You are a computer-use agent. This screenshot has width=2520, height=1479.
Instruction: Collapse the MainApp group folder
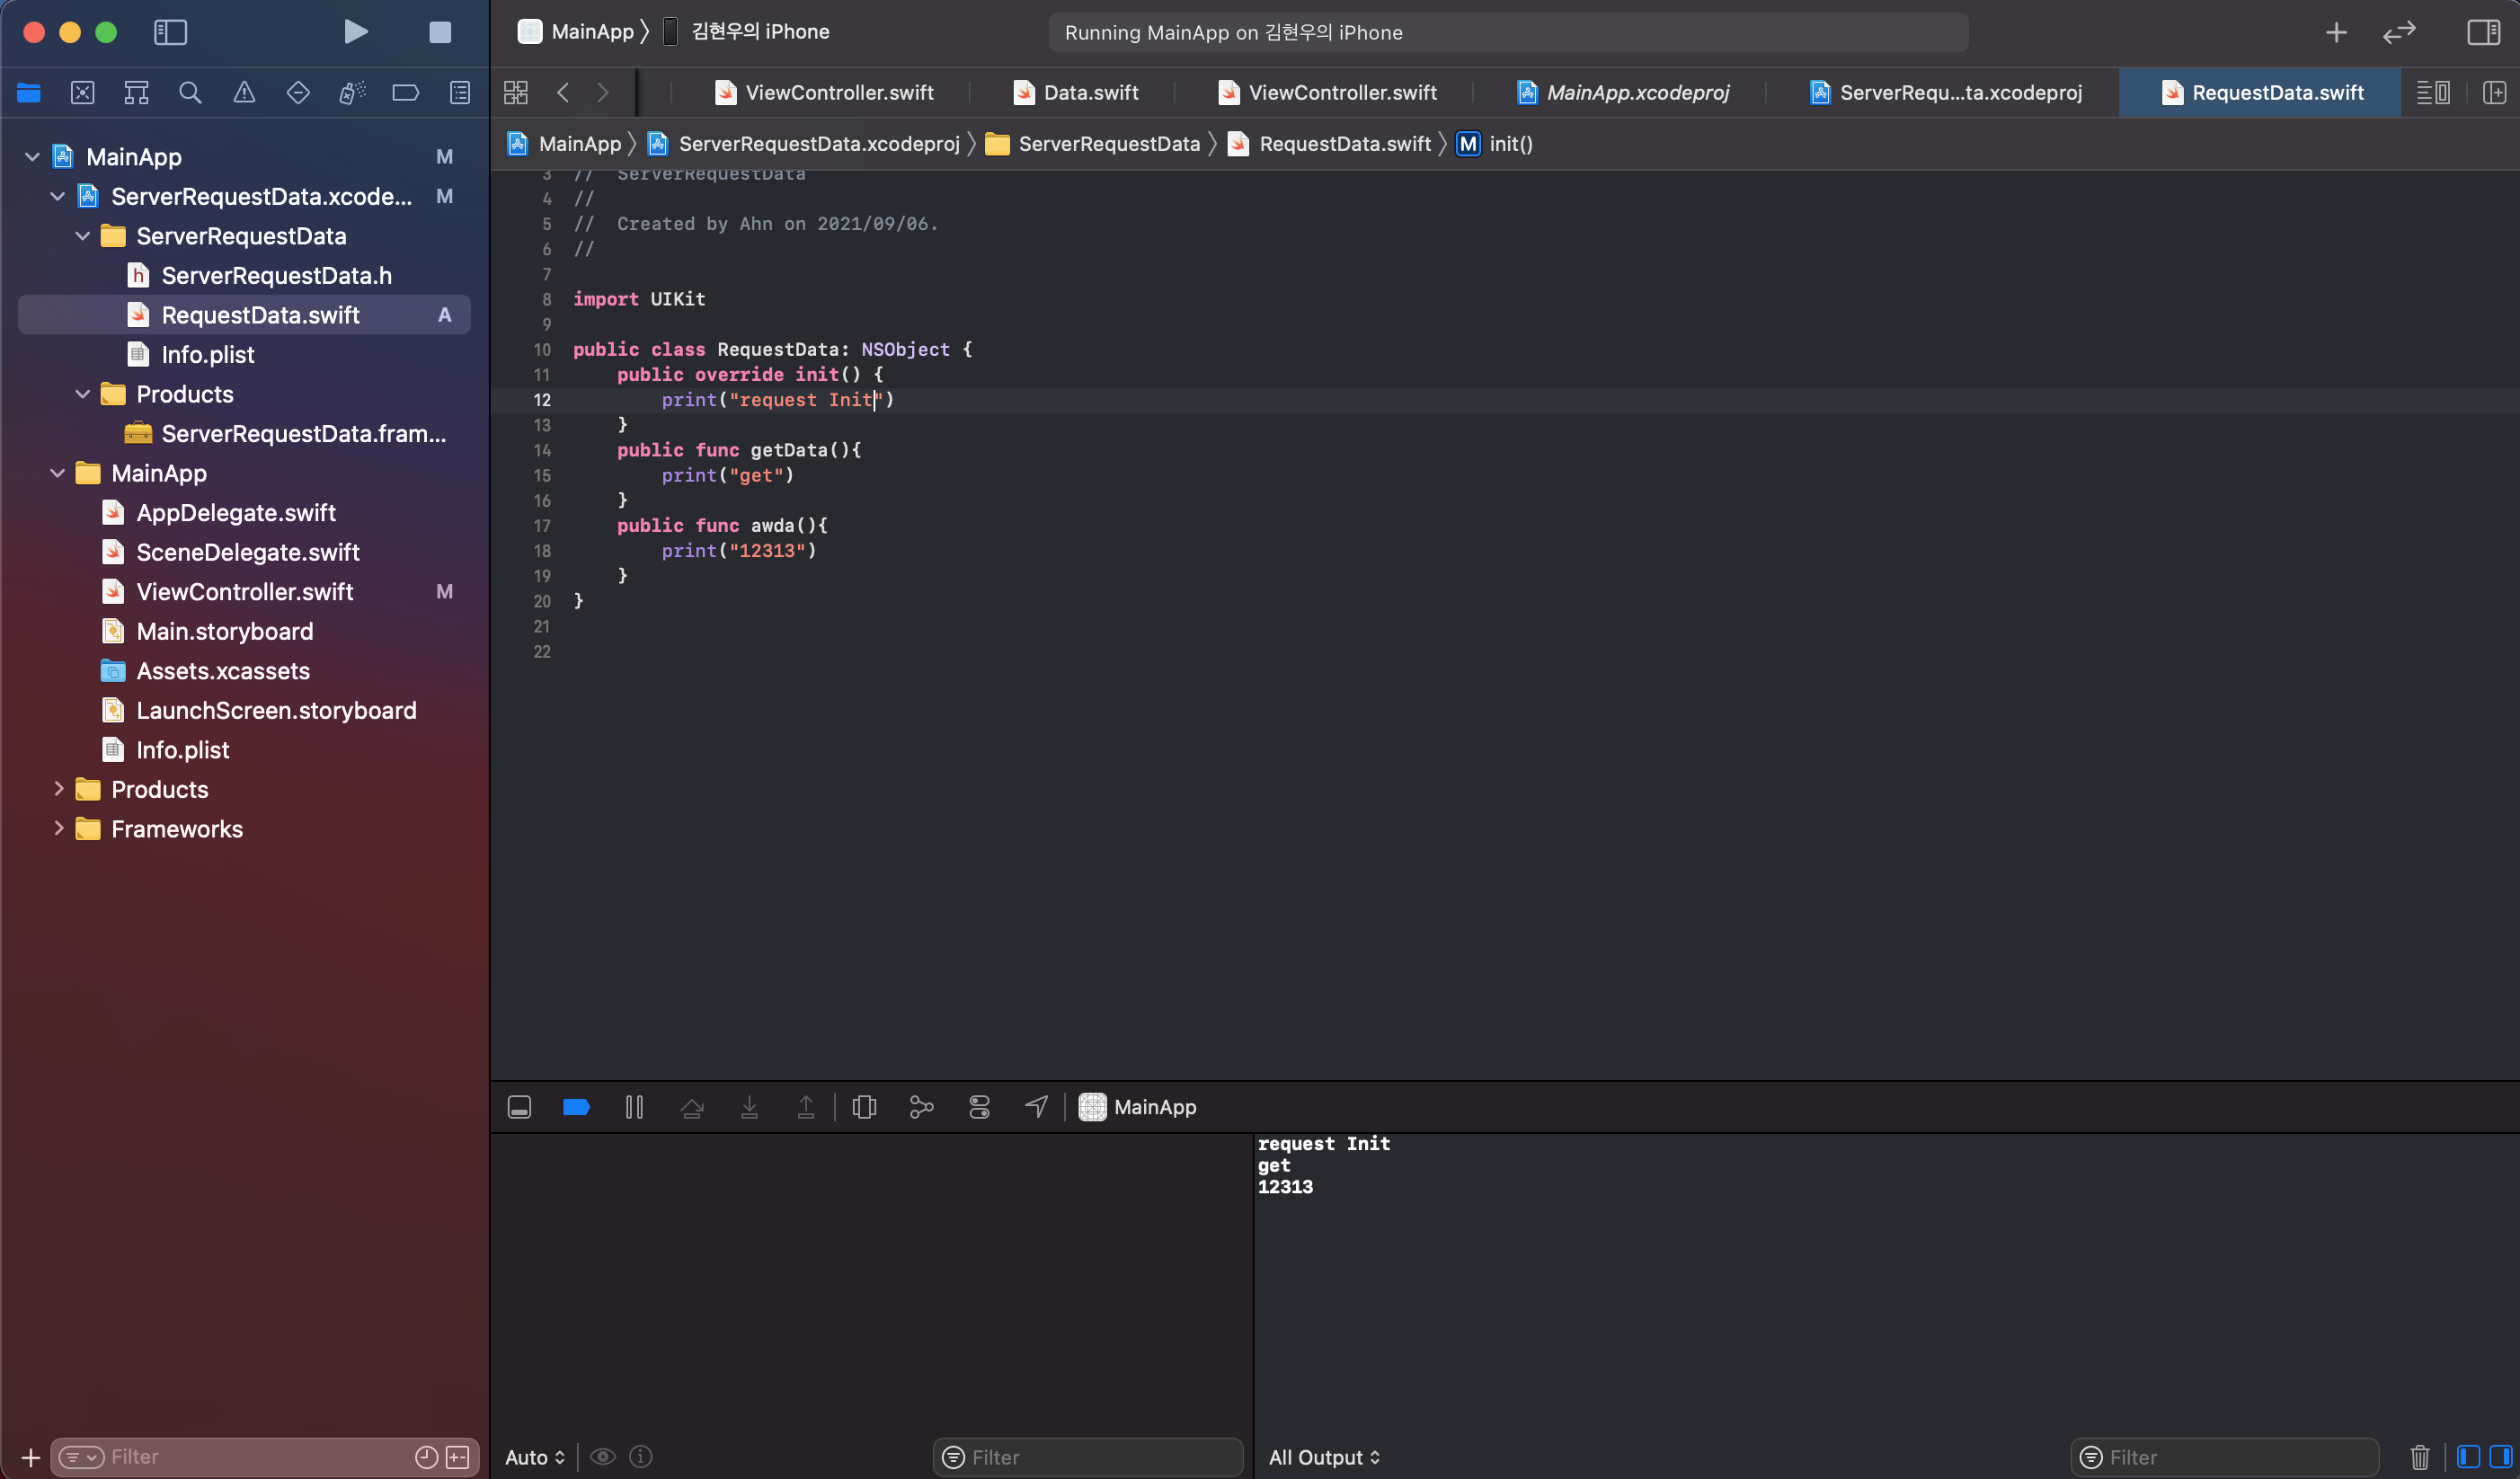click(x=57, y=473)
